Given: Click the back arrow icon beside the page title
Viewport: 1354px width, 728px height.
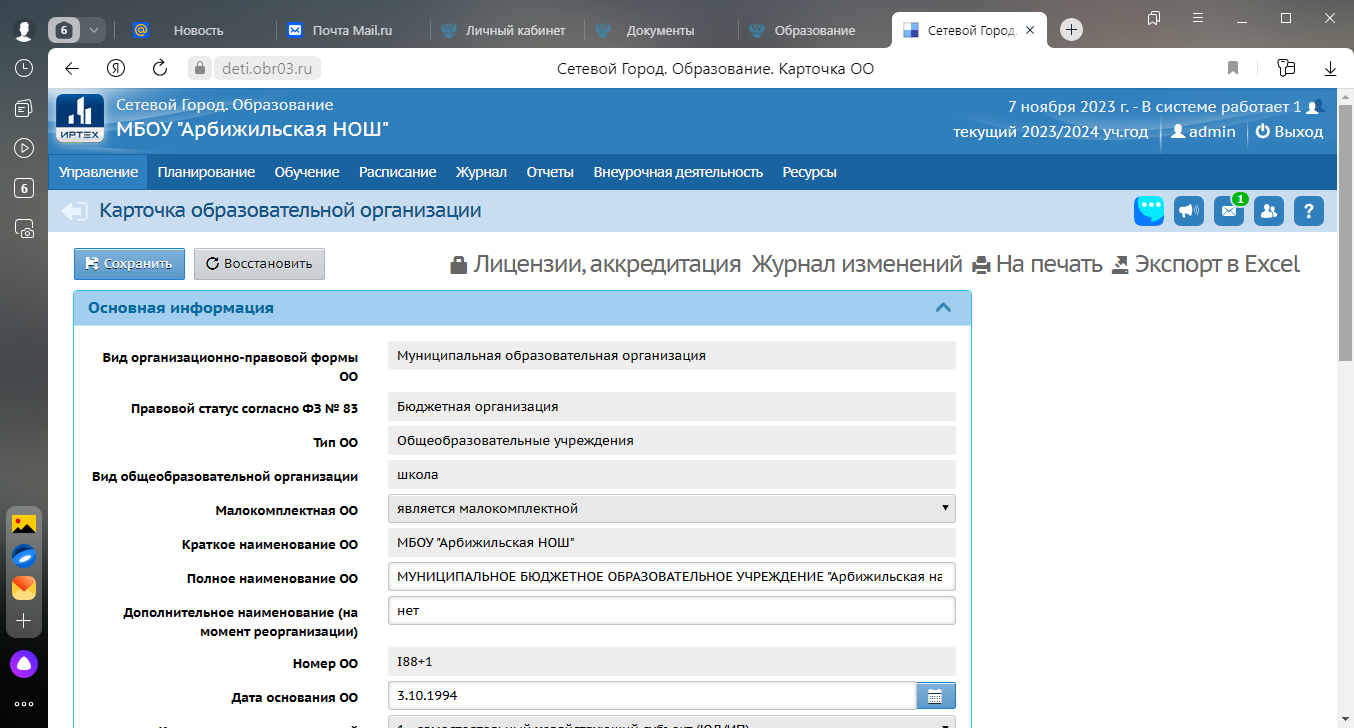Looking at the screenshot, I should pyautogui.click(x=74, y=211).
